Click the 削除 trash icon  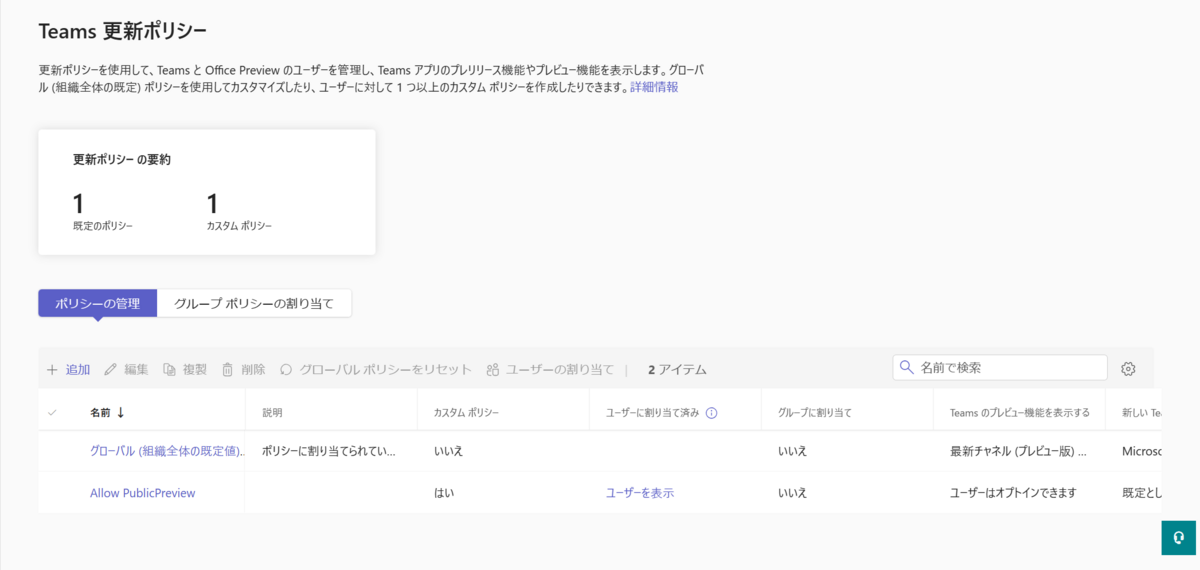coord(228,369)
